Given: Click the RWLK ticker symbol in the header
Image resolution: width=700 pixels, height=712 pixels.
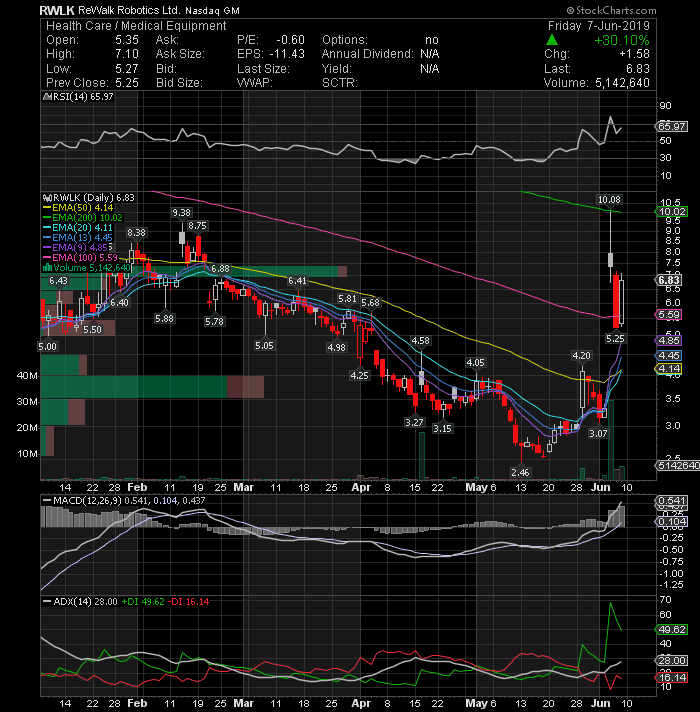Looking at the screenshot, I should [x=57, y=10].
